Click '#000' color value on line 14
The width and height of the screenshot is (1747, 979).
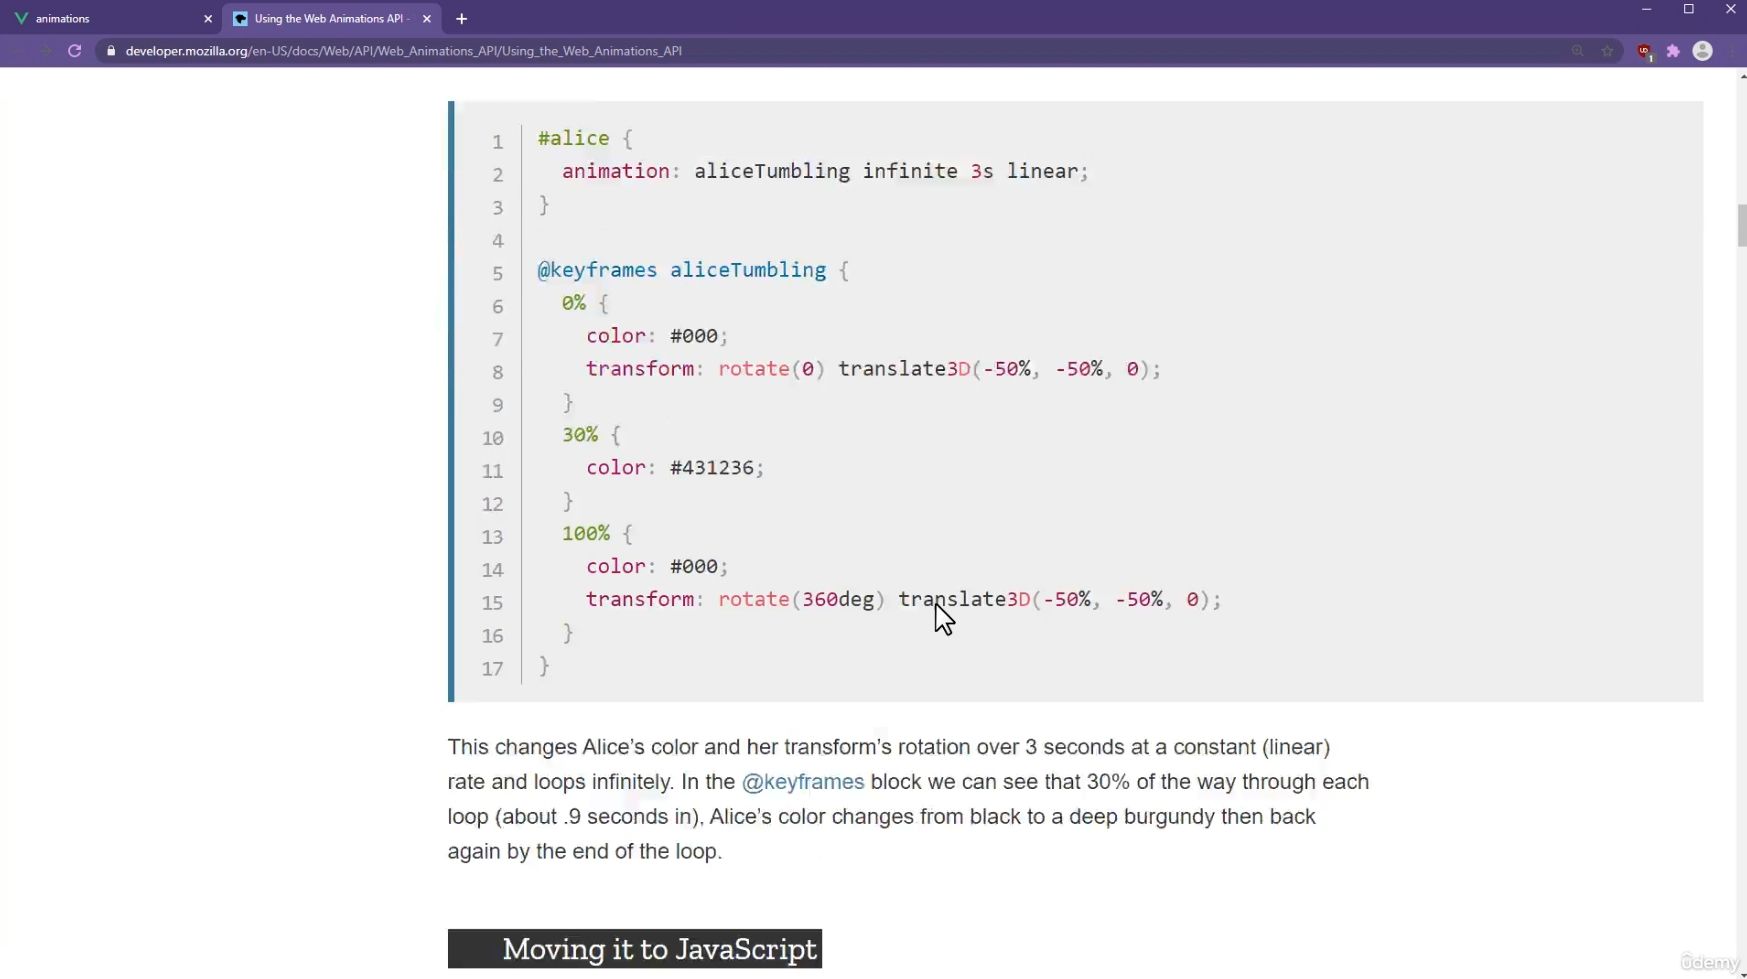tap(693, 567)
